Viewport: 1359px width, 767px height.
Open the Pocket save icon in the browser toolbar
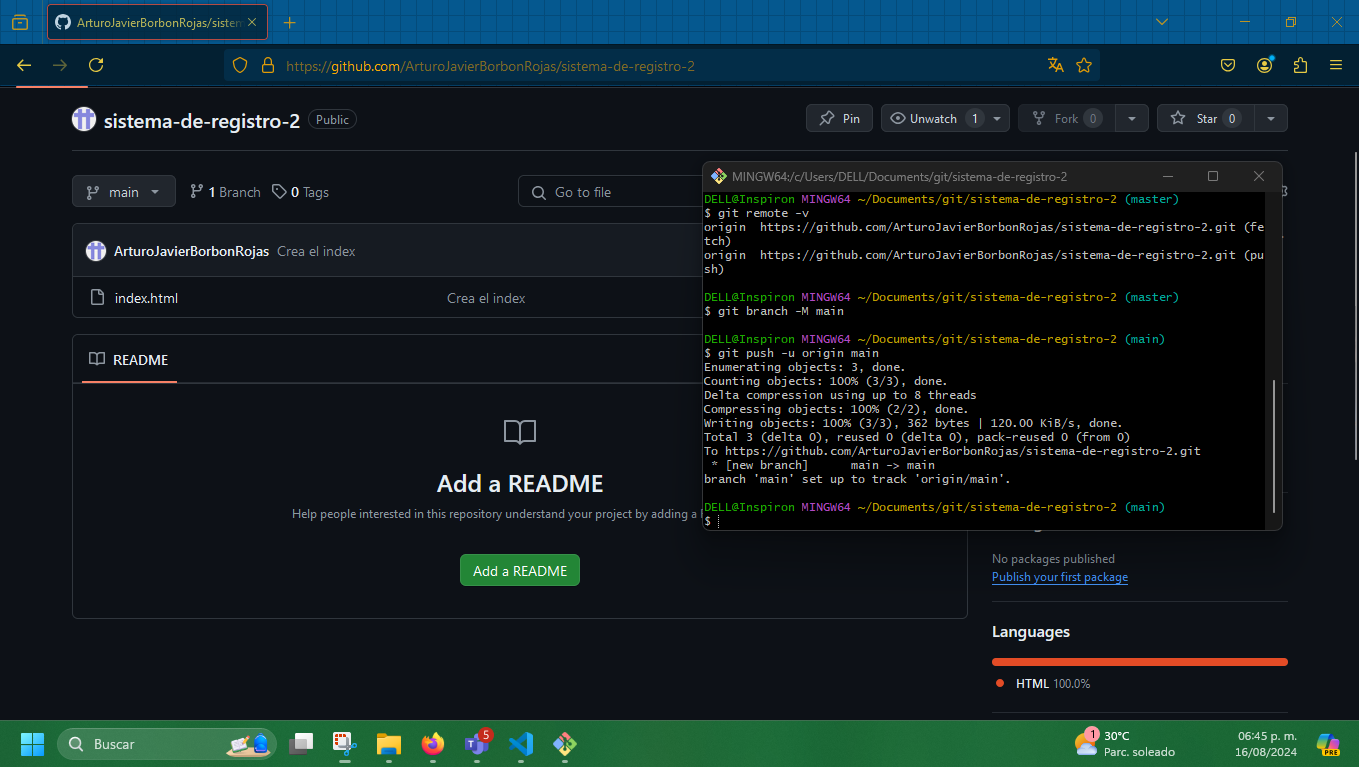pos(1228,65)
